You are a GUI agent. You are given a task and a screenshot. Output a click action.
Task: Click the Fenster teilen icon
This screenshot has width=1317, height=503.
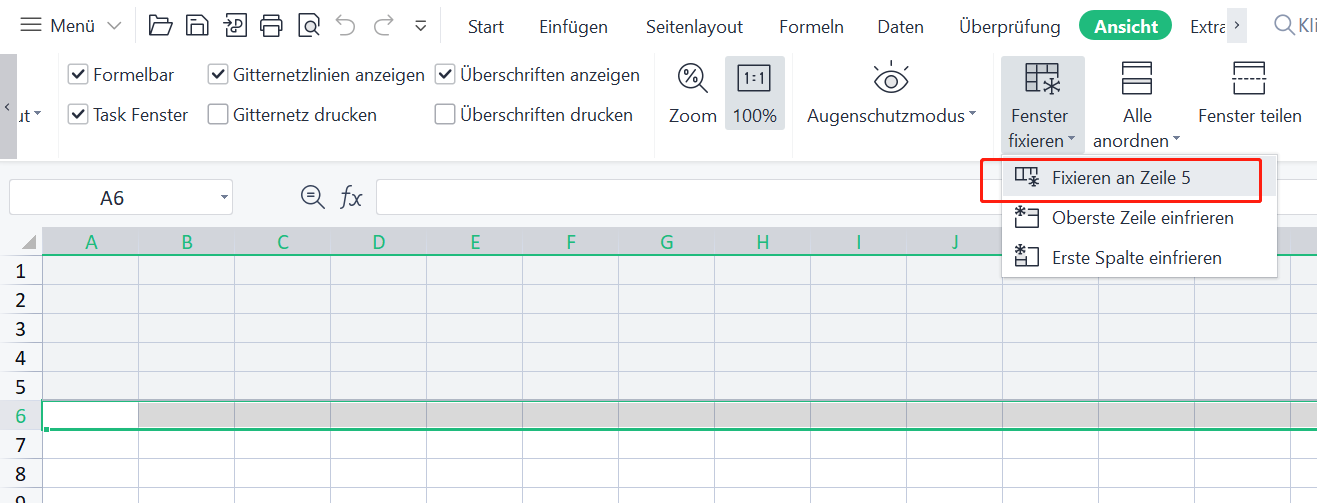1249,78
